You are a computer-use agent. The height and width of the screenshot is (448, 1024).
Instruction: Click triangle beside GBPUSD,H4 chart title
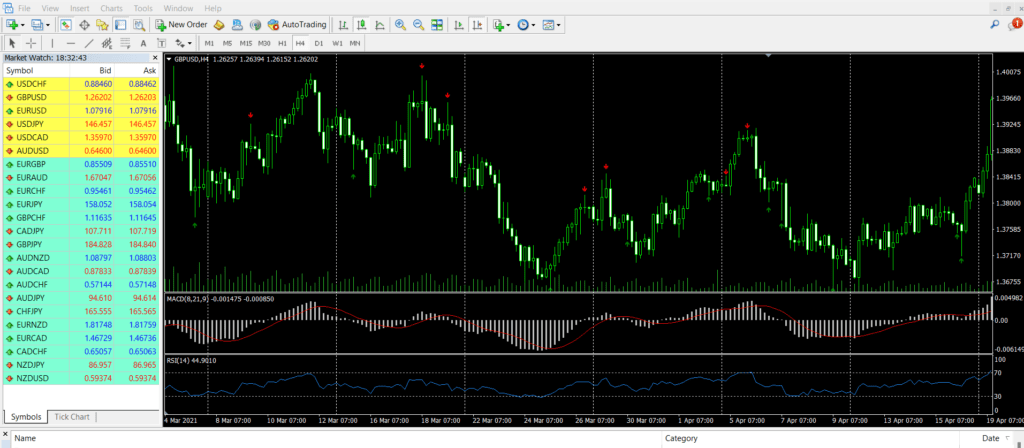(x=170, y=59)
